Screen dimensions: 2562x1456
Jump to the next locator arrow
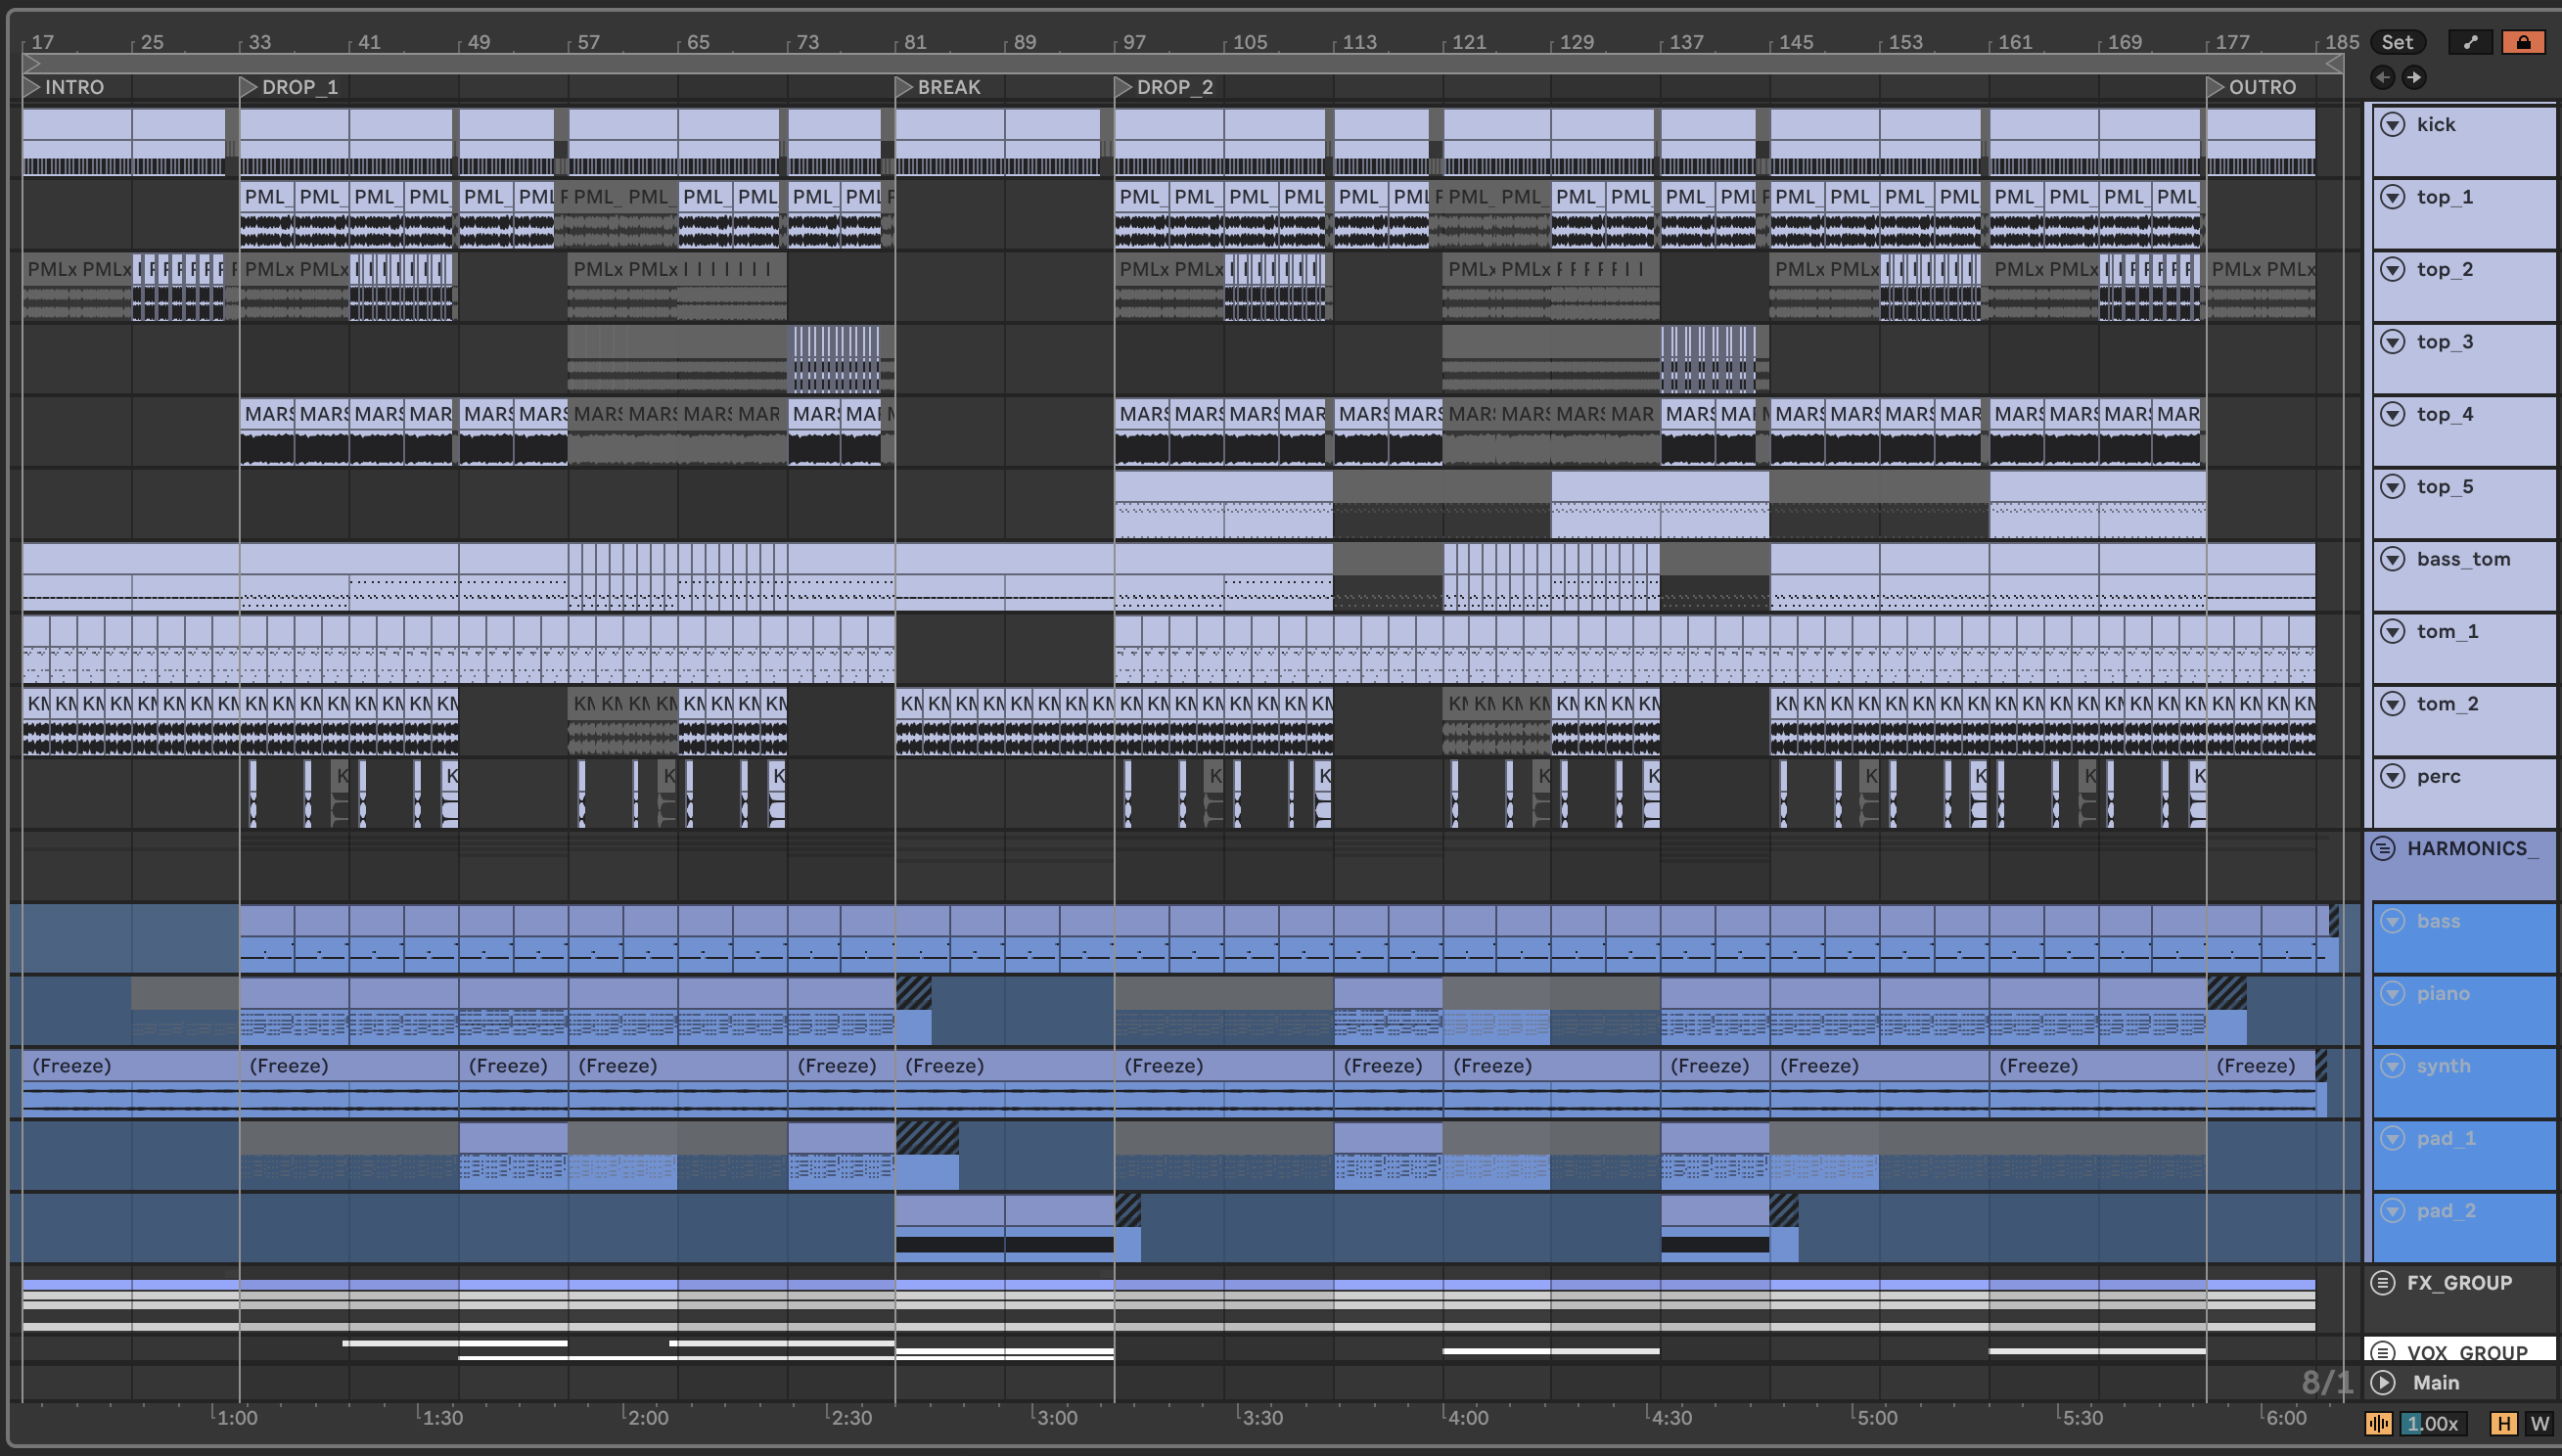tap(2413, 77)
